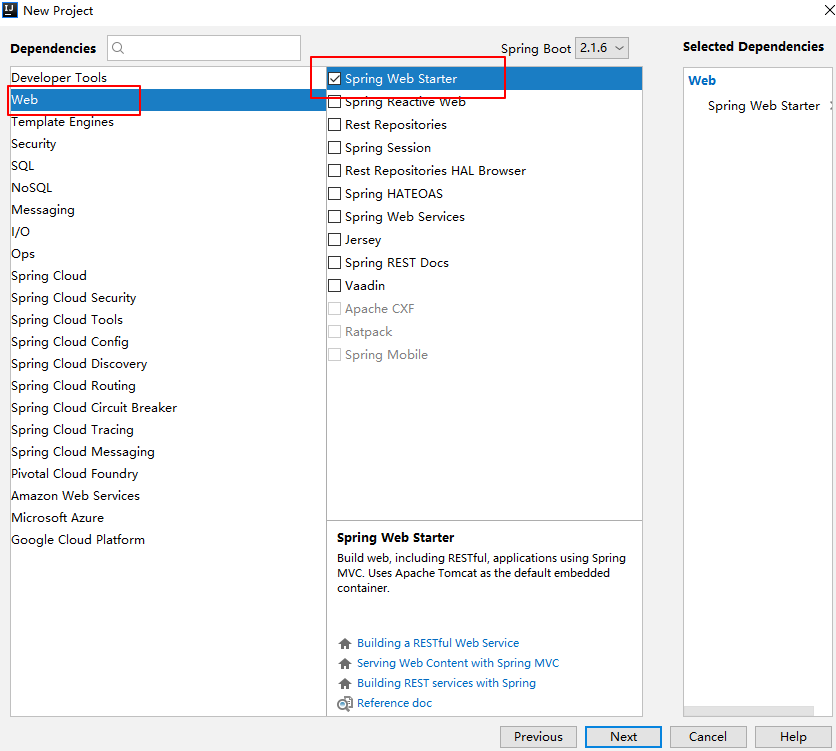This screenshot has width=836, height=751.
Task: Open Serving Web Content with Spring MVC link
Action: 458,663
